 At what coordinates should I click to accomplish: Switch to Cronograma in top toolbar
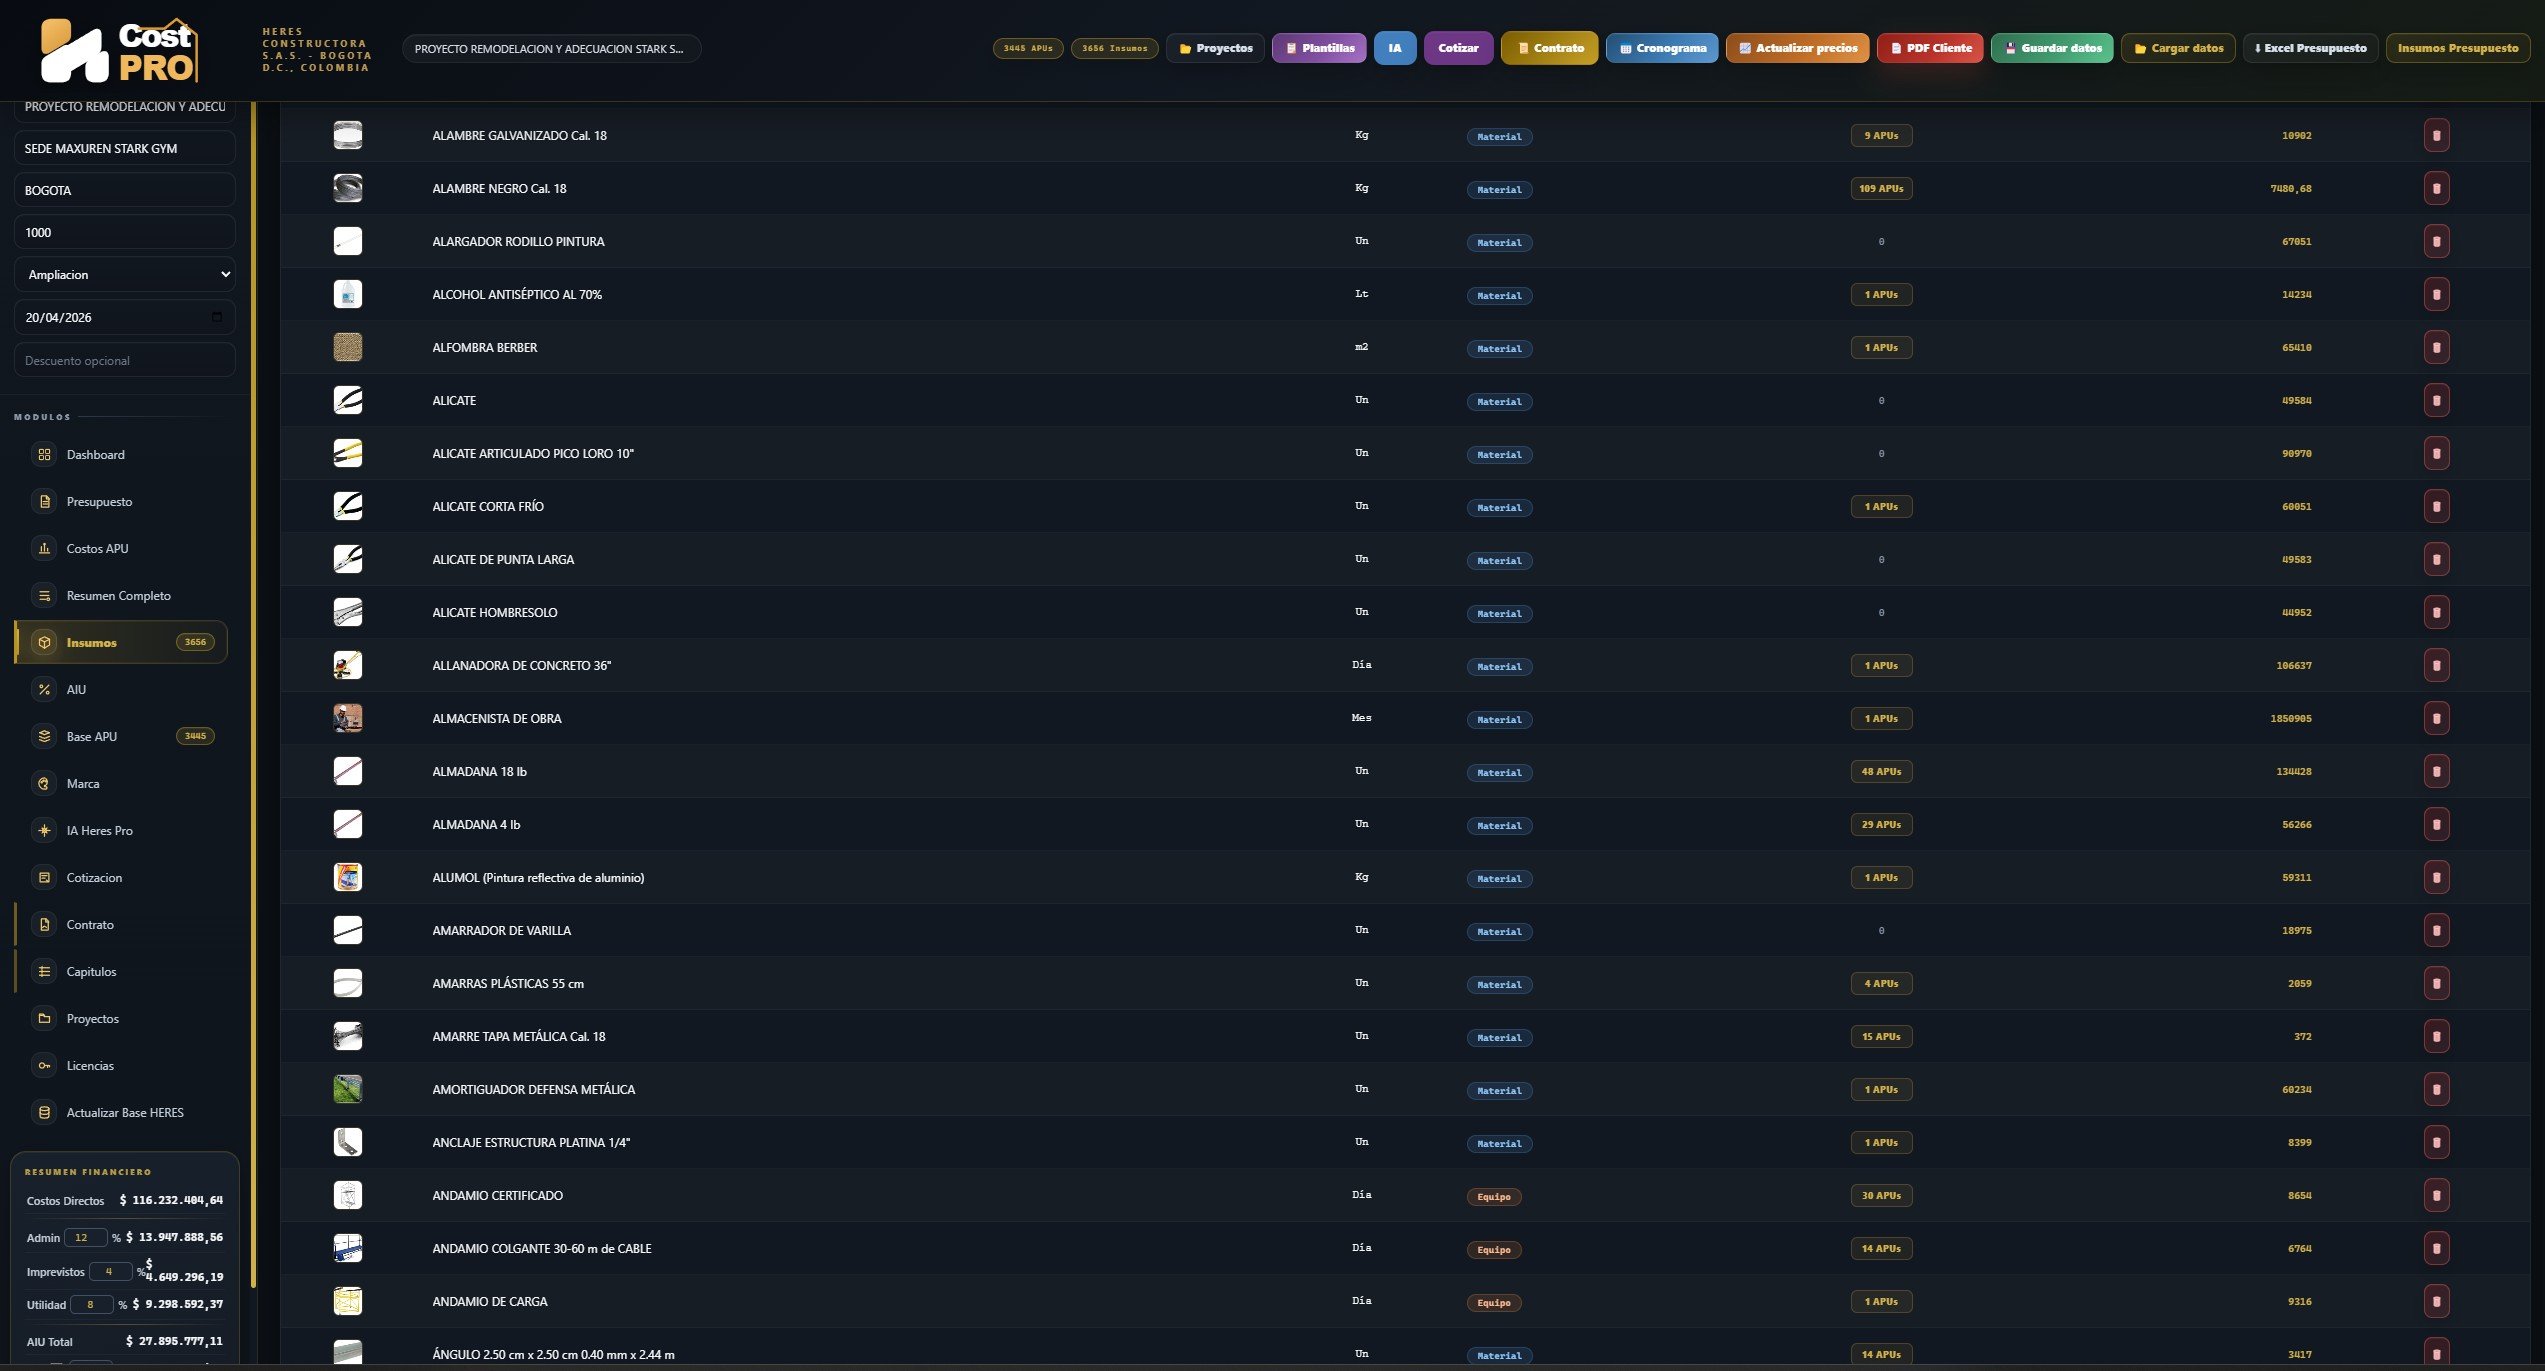point(1662,48)
